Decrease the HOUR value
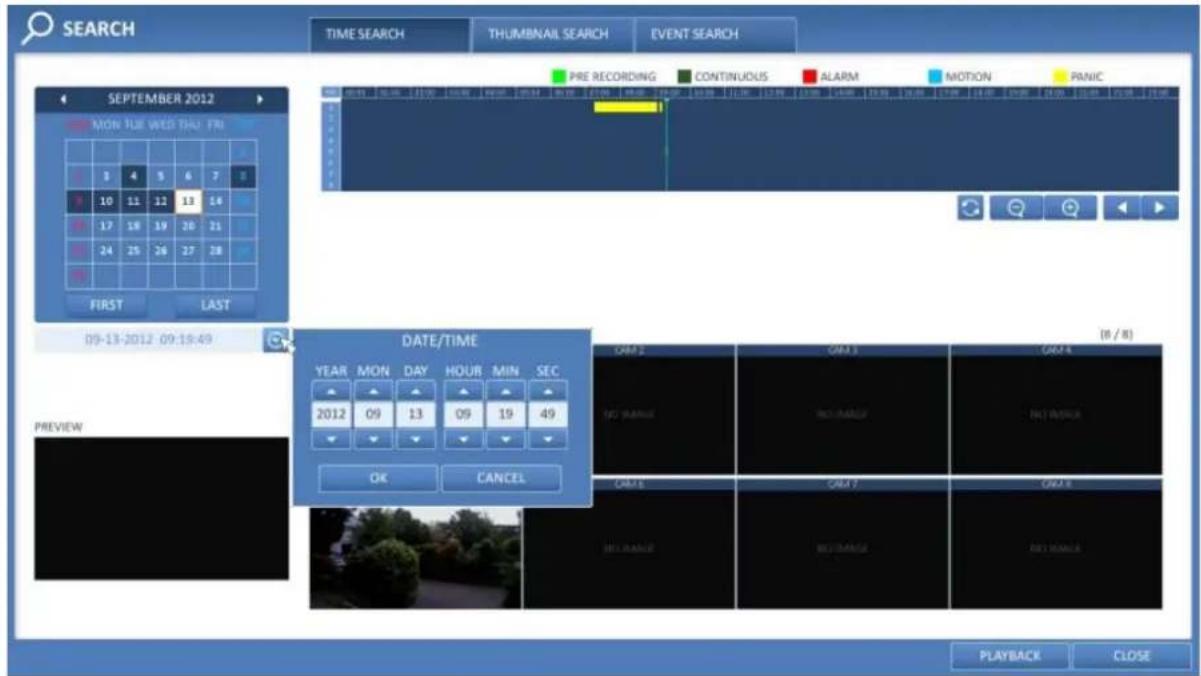1201x676 pixels. point(463,439)
